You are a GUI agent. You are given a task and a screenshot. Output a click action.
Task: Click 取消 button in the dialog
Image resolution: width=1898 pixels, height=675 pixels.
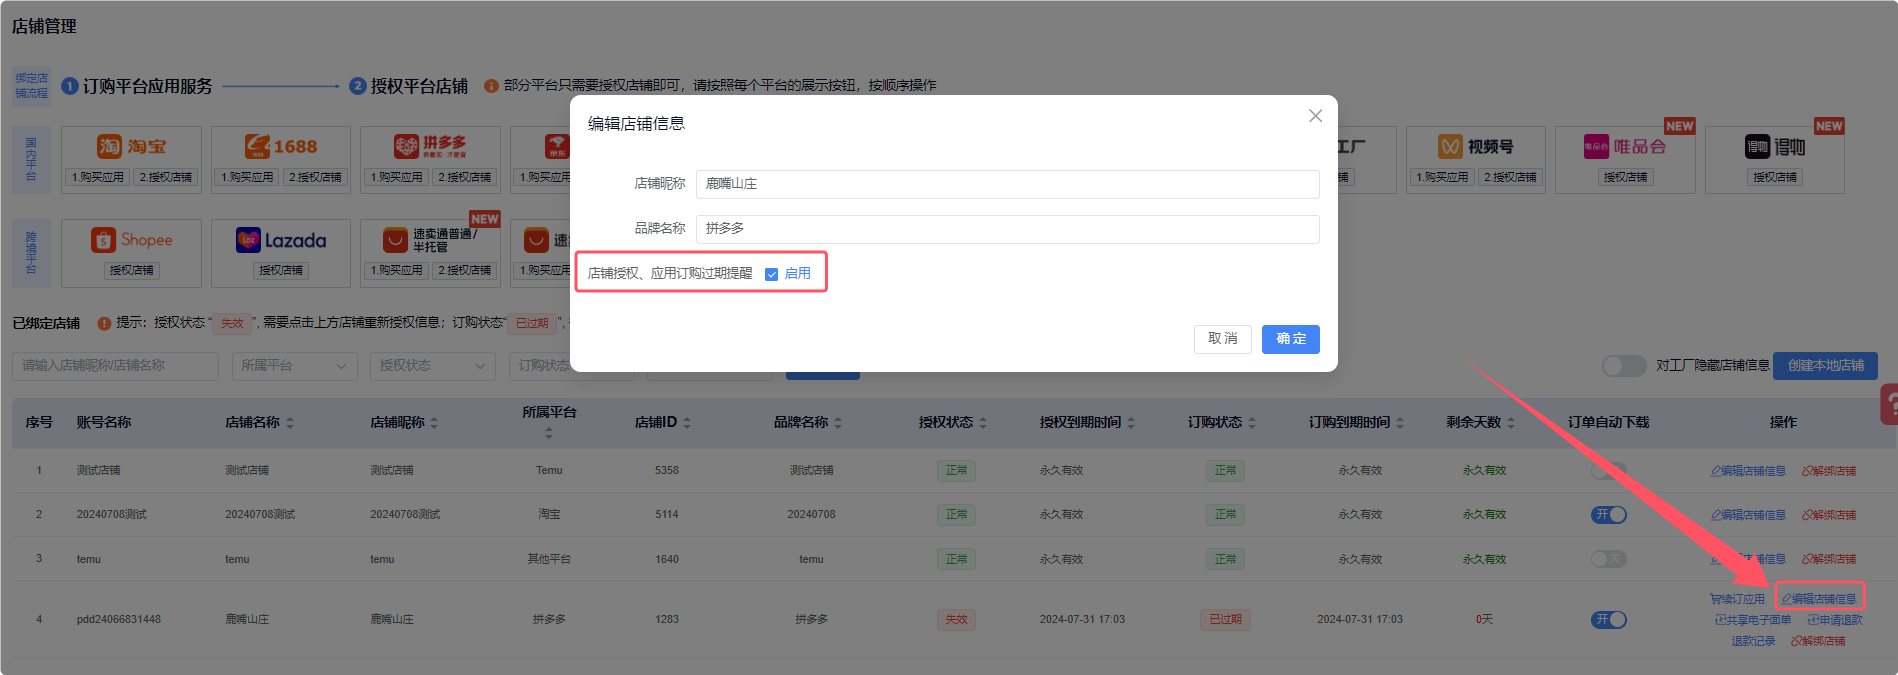point(1222,339)
